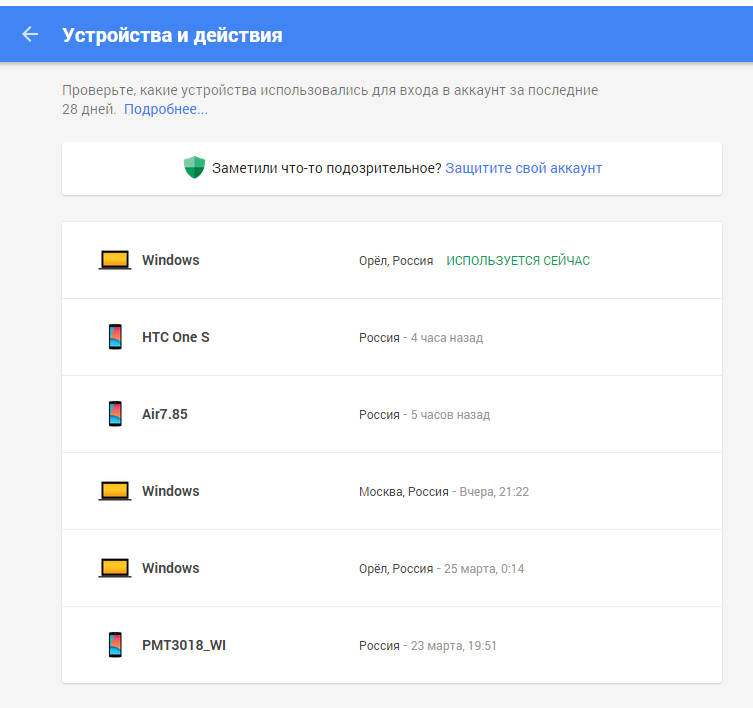Click the ИСПОЛЬЗУЕТСЯ СЕЙЧАС status label
Viewport: 753px width, 708px height.
518,260
